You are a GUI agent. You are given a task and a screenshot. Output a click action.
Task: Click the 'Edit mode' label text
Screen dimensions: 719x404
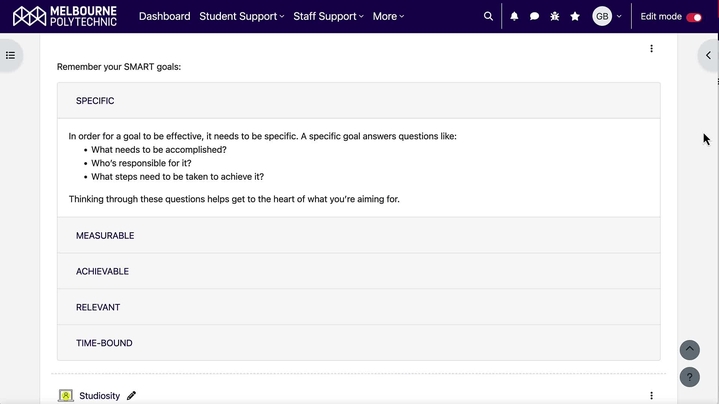tap(661, 17)
